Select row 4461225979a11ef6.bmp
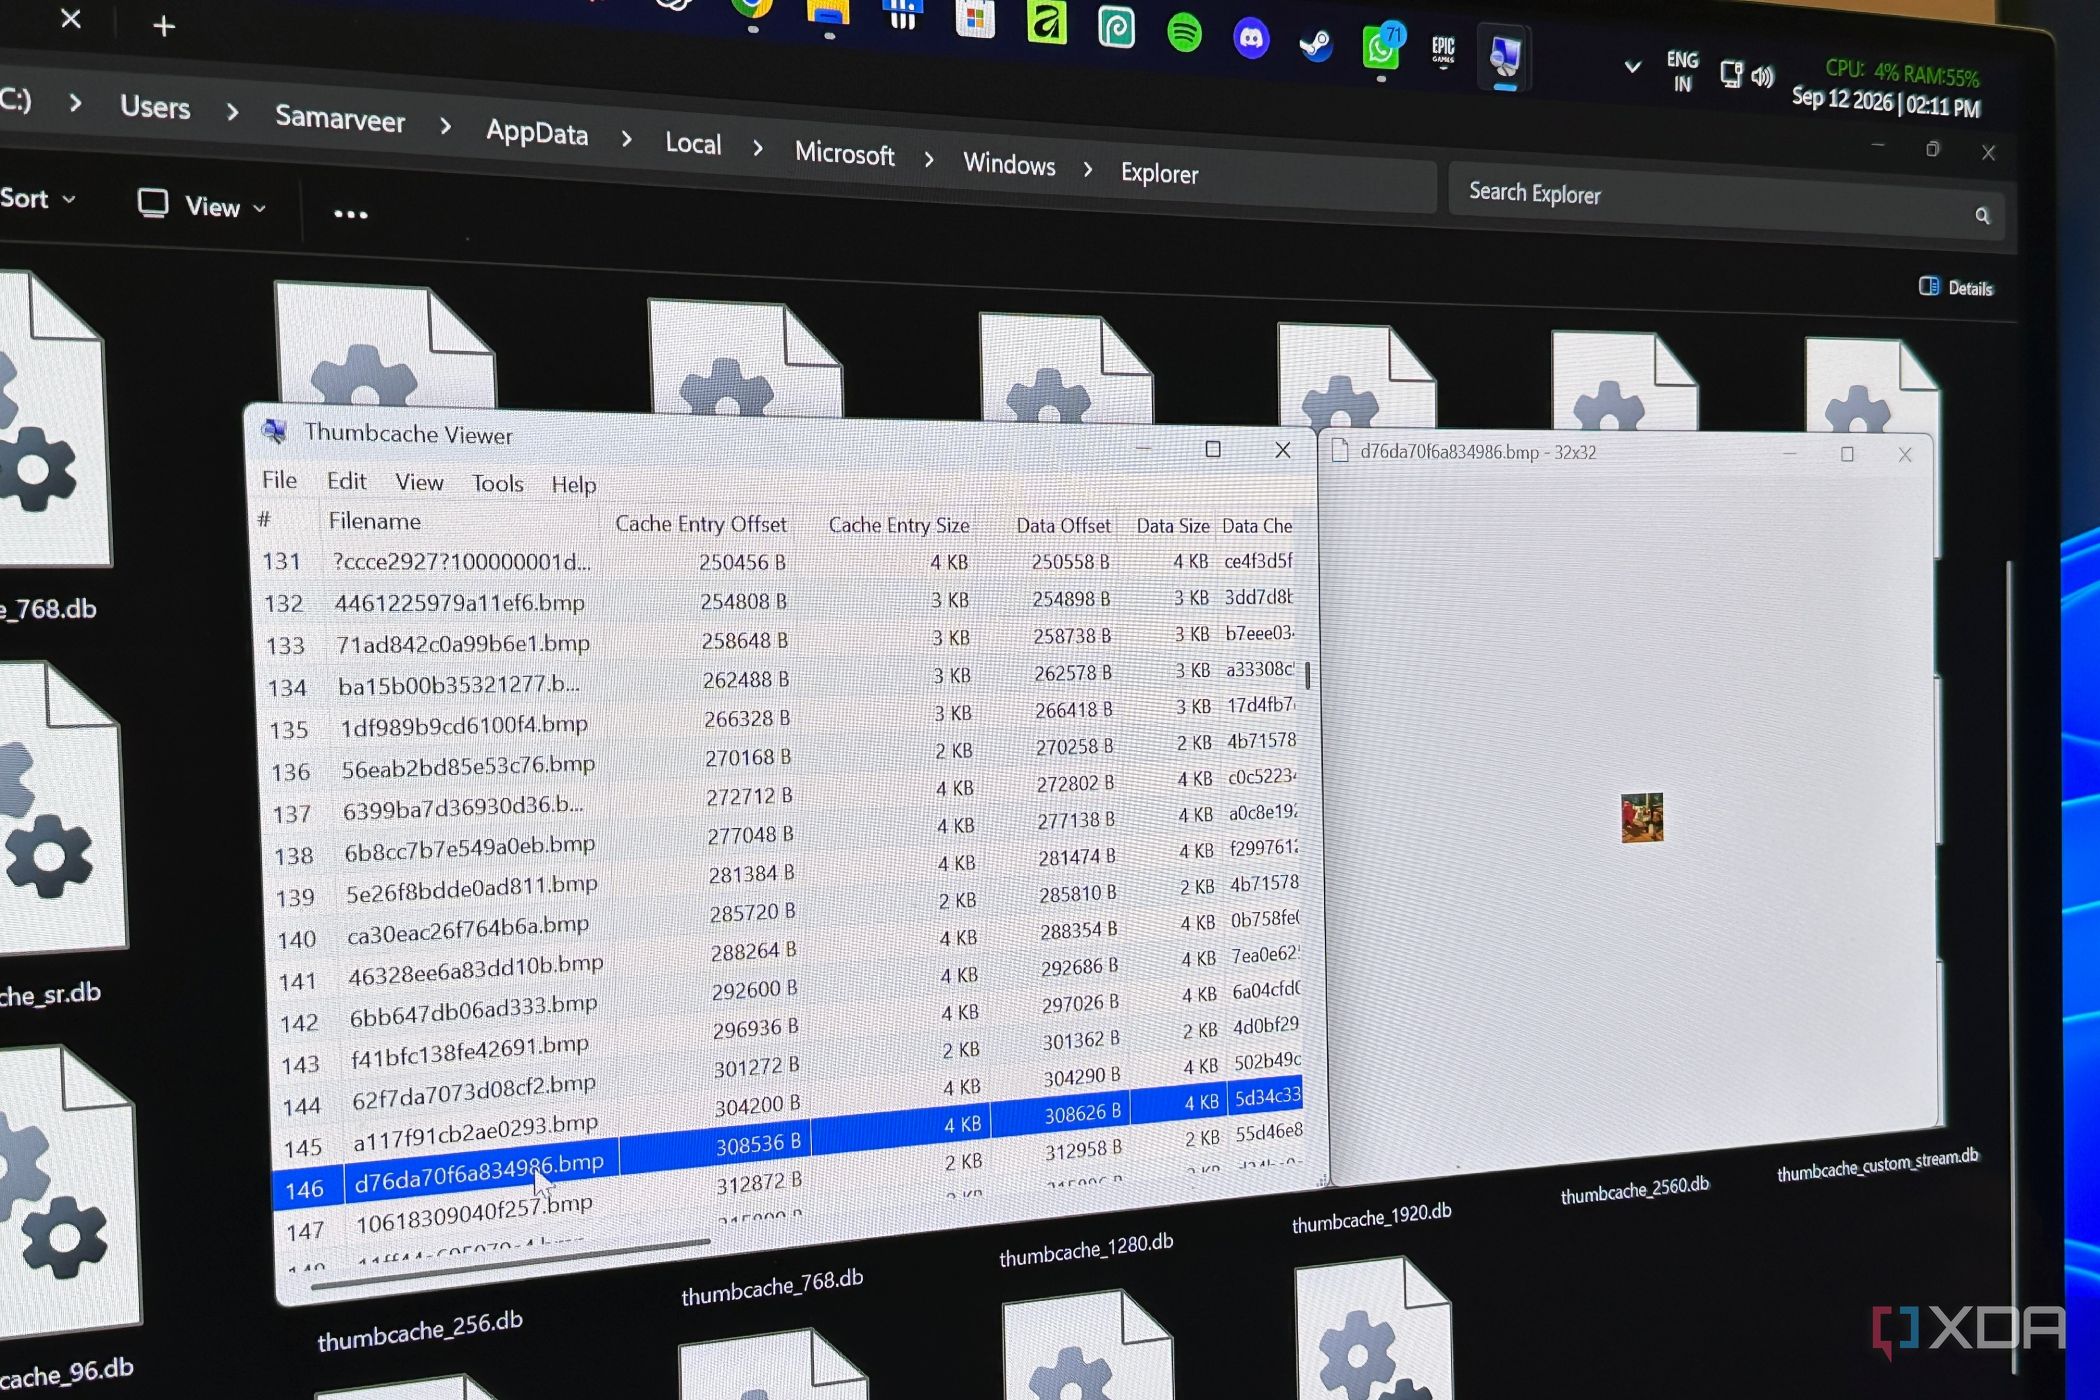Screen dimensions: 2100x1400 click(x=780, y=600)
